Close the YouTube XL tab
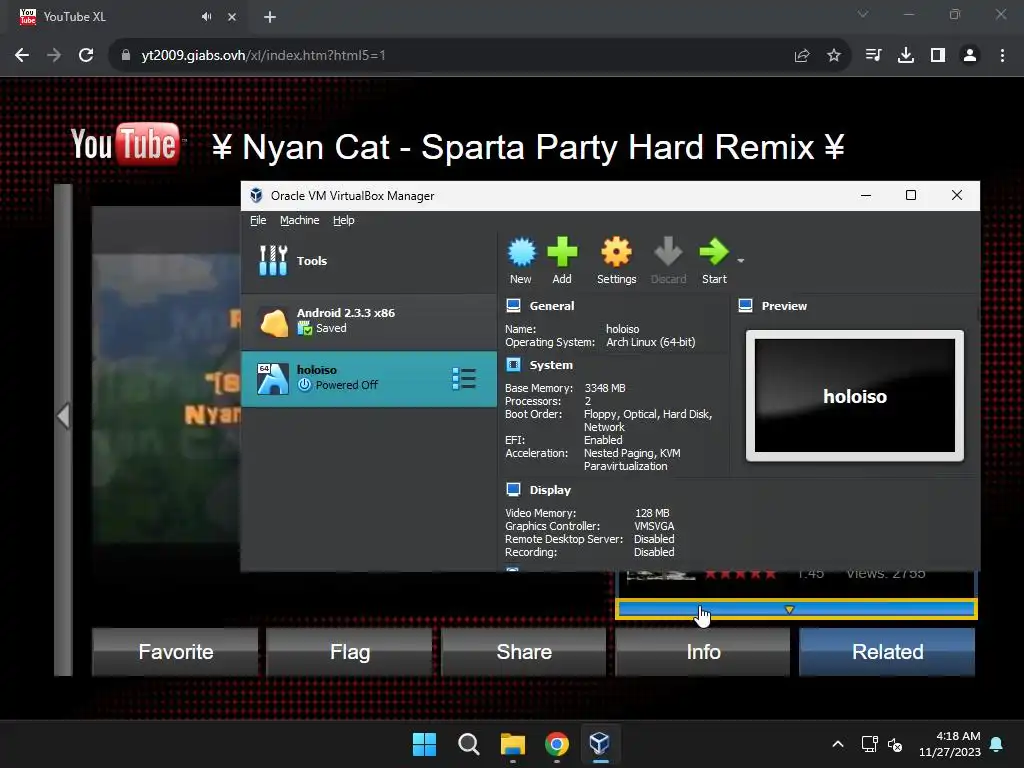 [232, 17]
